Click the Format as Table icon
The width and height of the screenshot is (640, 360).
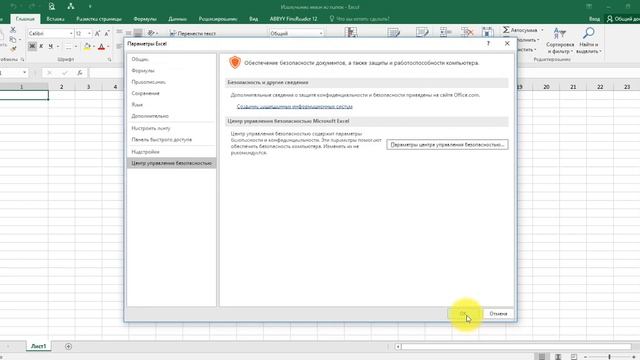(393, 33)
